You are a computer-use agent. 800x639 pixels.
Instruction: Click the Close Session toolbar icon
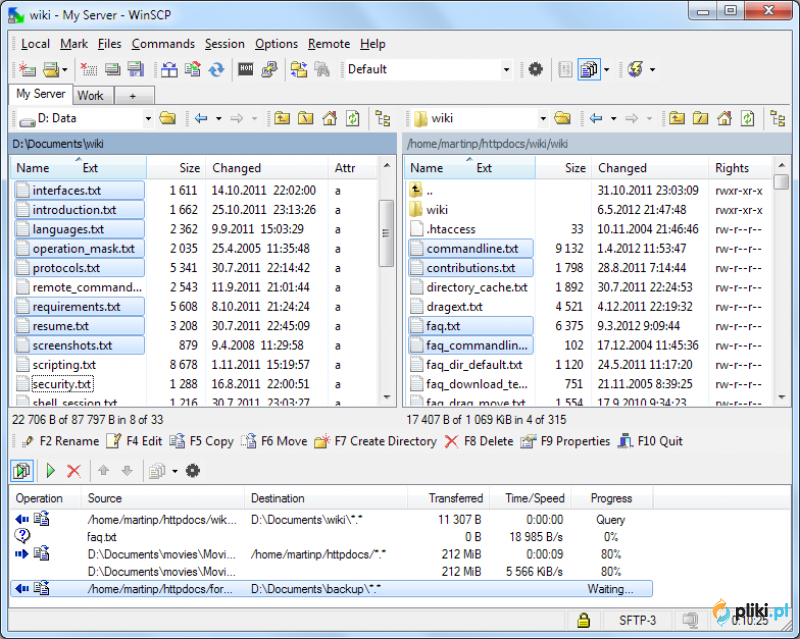89,69
